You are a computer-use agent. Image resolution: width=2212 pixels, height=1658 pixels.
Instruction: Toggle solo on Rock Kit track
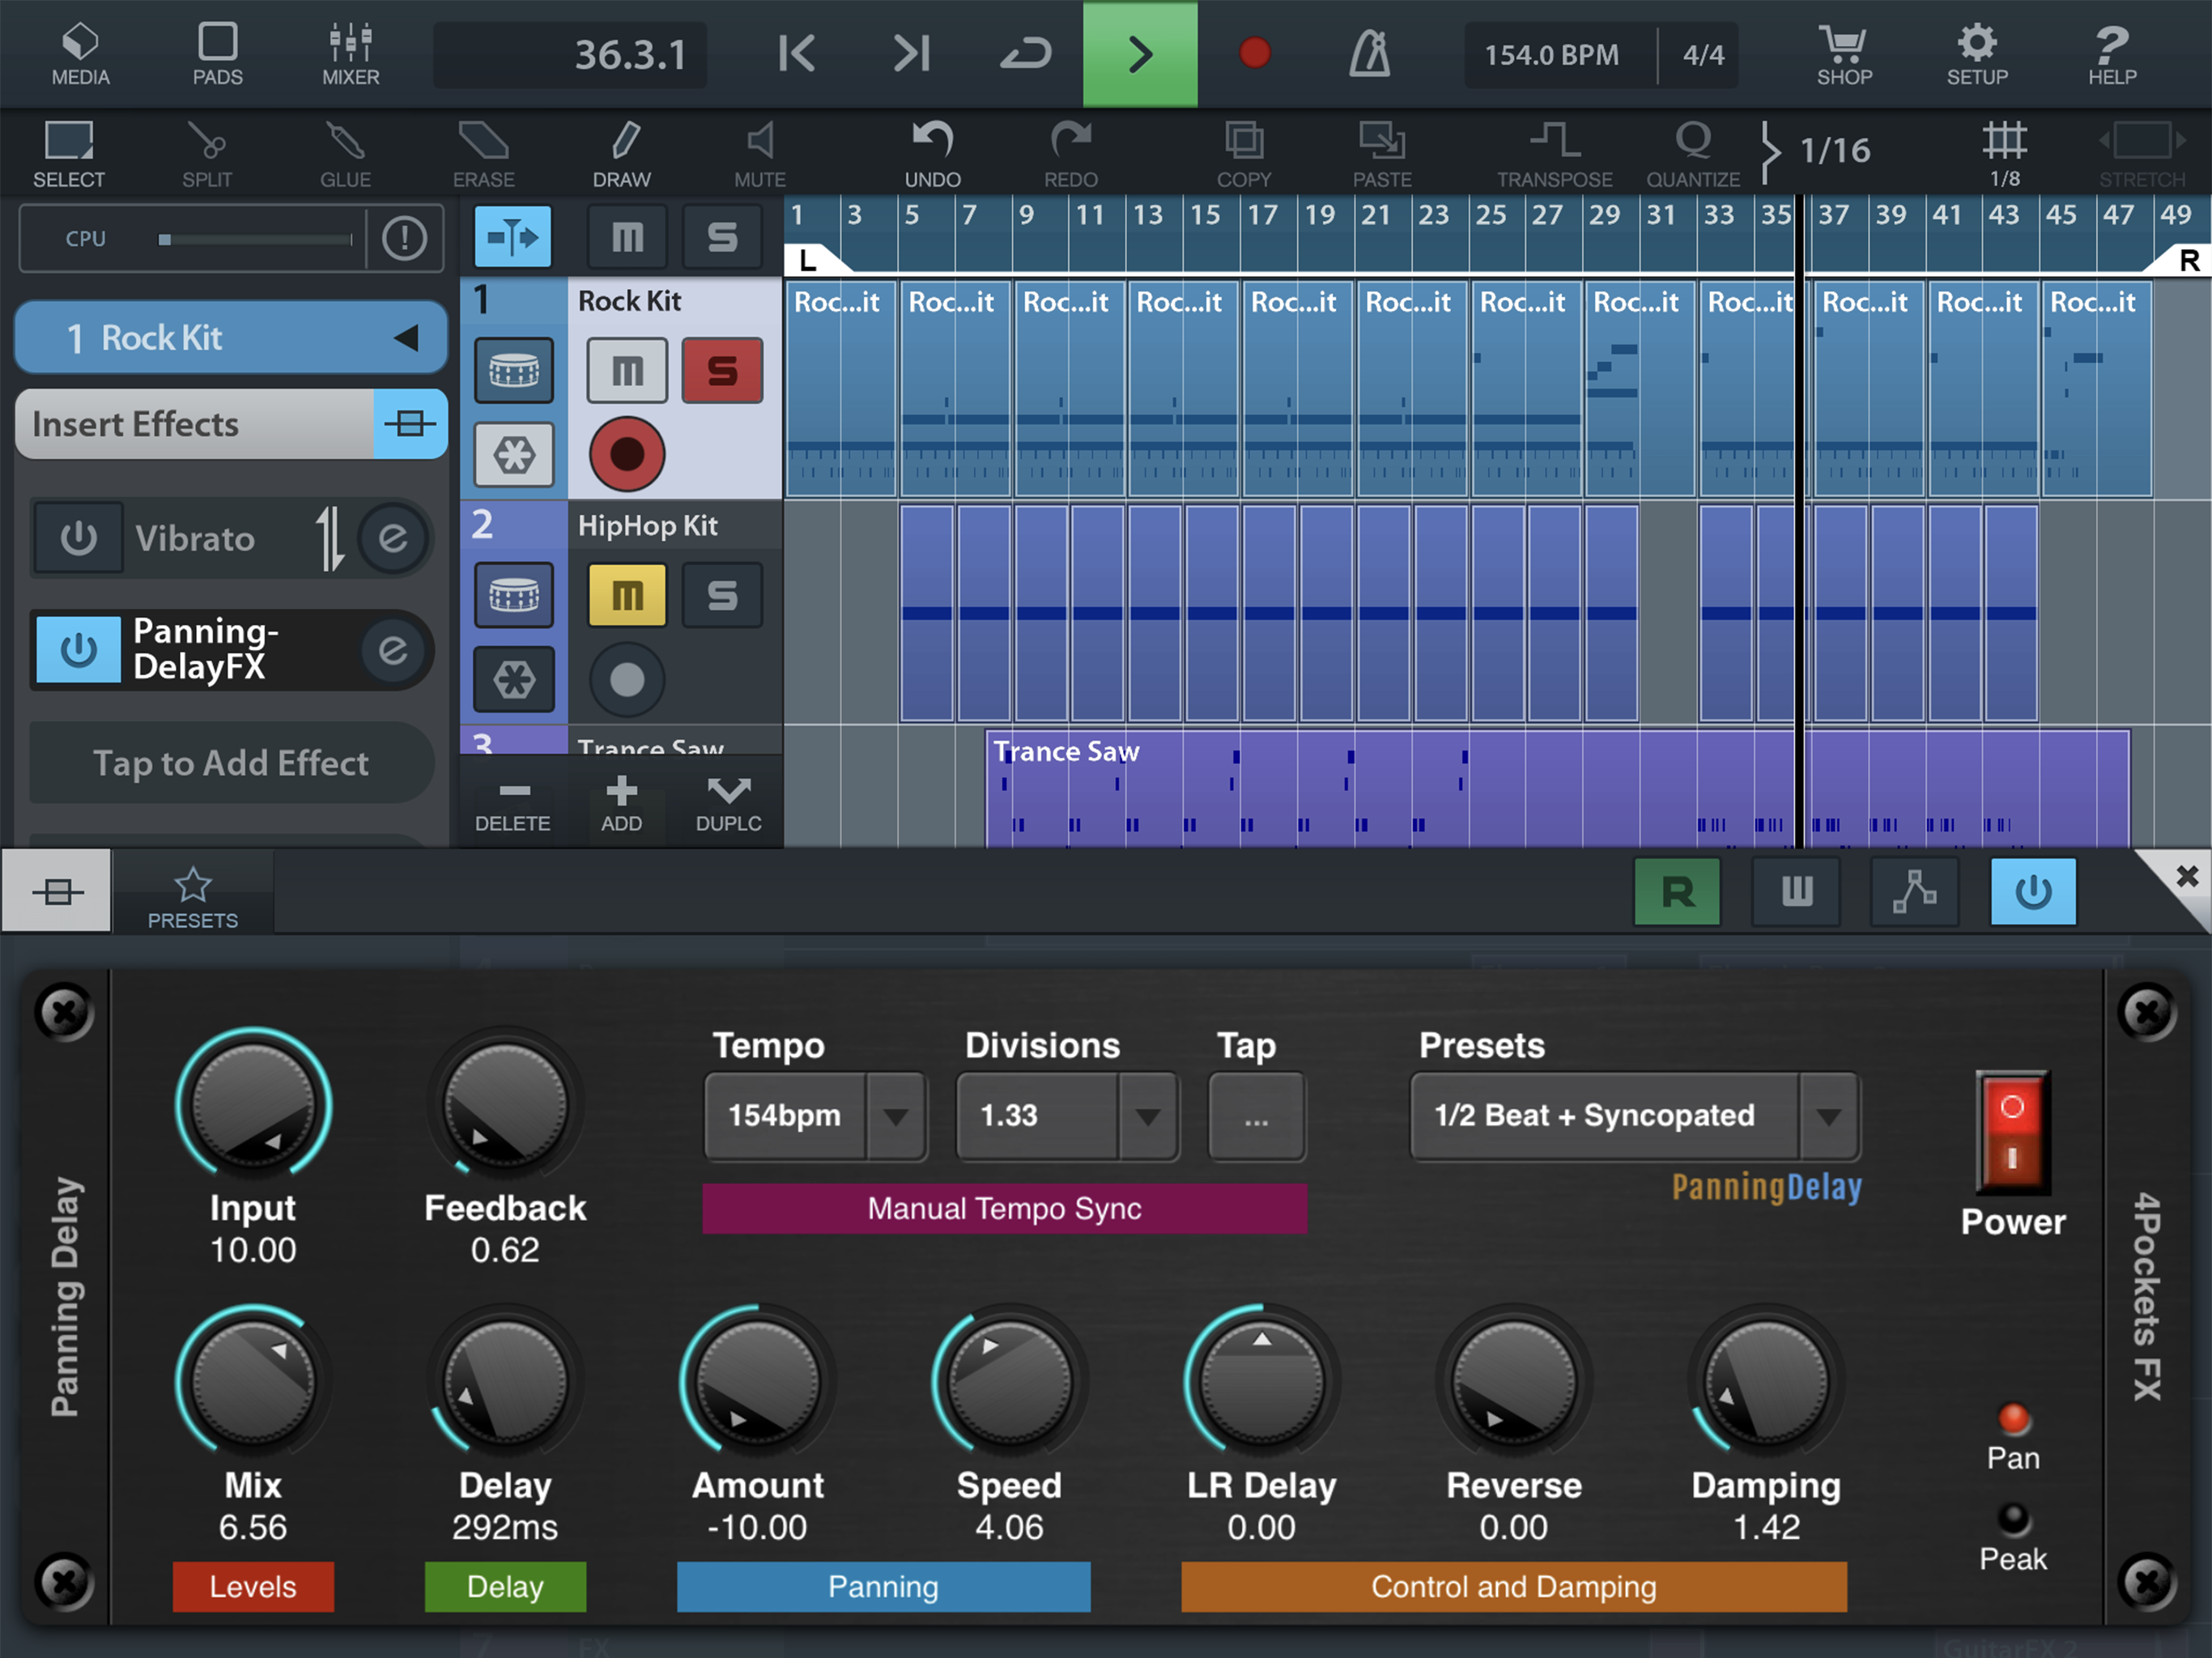tap(722, 371)
